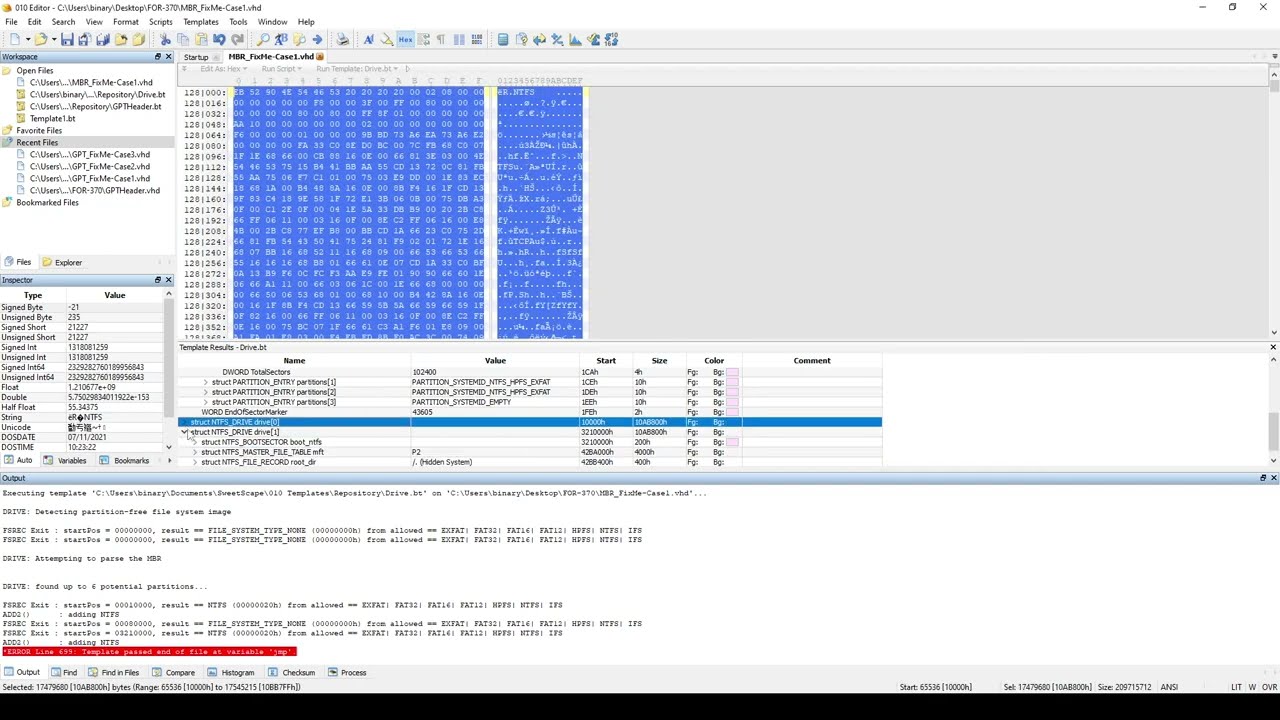The image size is (1280, 720).
Task: Click the Open file folder icon
Action: click(40, 40)
